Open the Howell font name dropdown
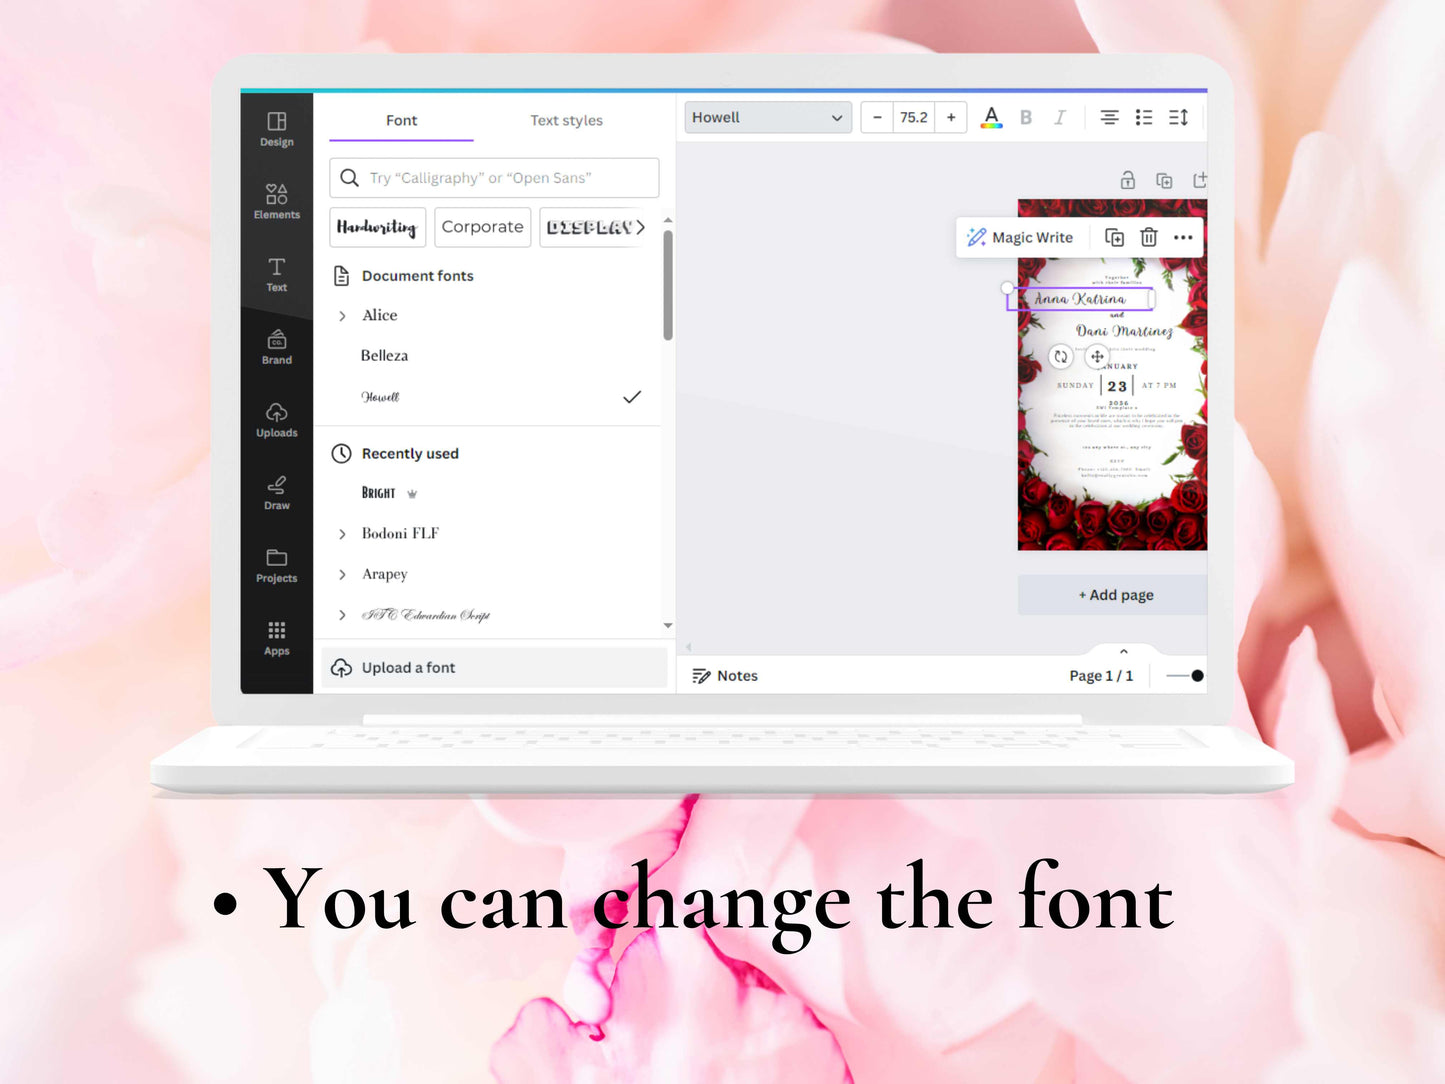 click(766, 117)
